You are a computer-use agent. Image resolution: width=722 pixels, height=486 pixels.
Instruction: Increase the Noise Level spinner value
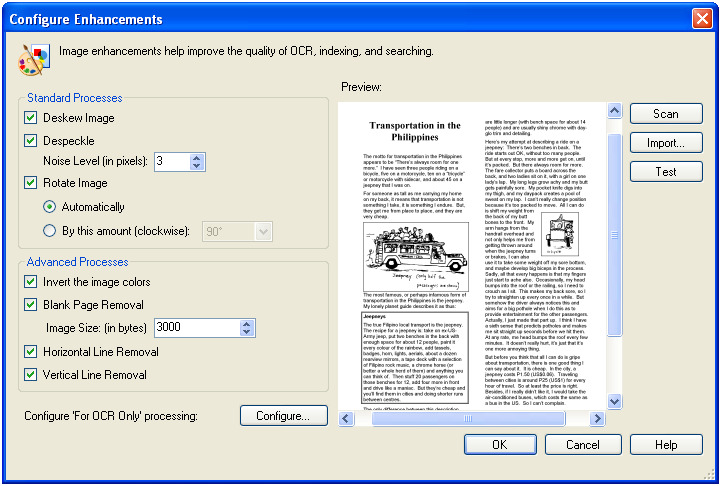click(197, 158)
